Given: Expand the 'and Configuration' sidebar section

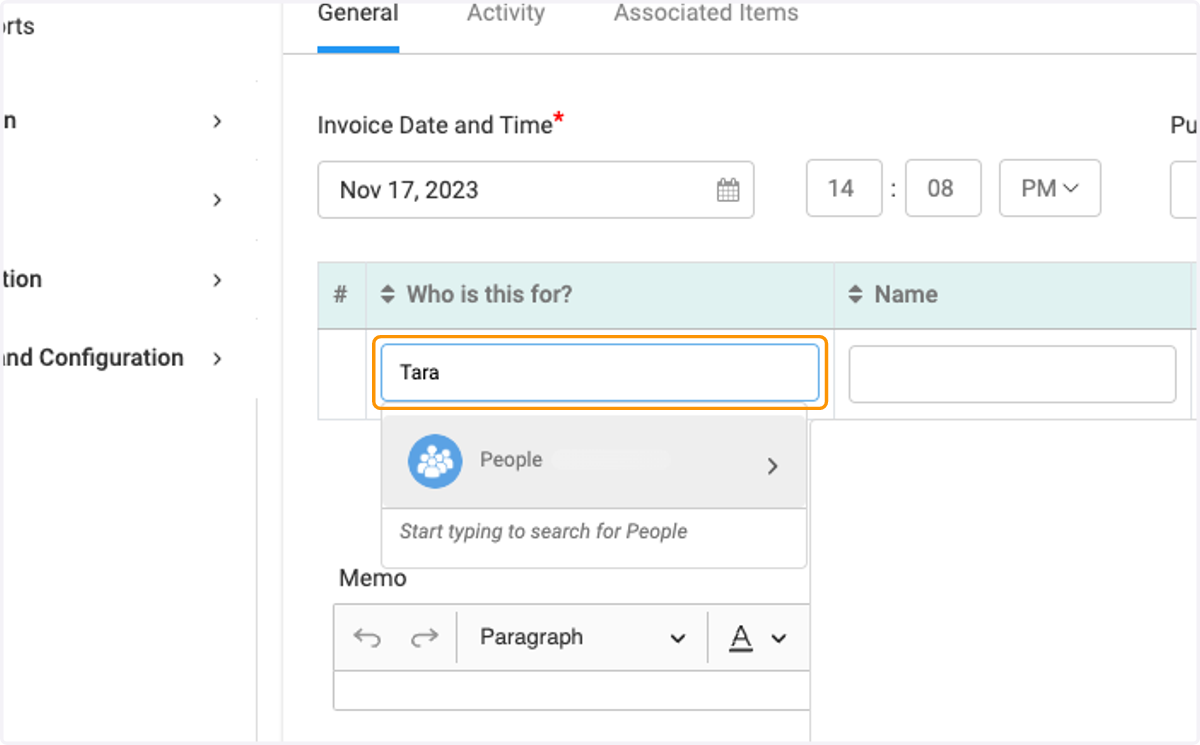Looking at the screenshot, I should [x=218, y=358].
